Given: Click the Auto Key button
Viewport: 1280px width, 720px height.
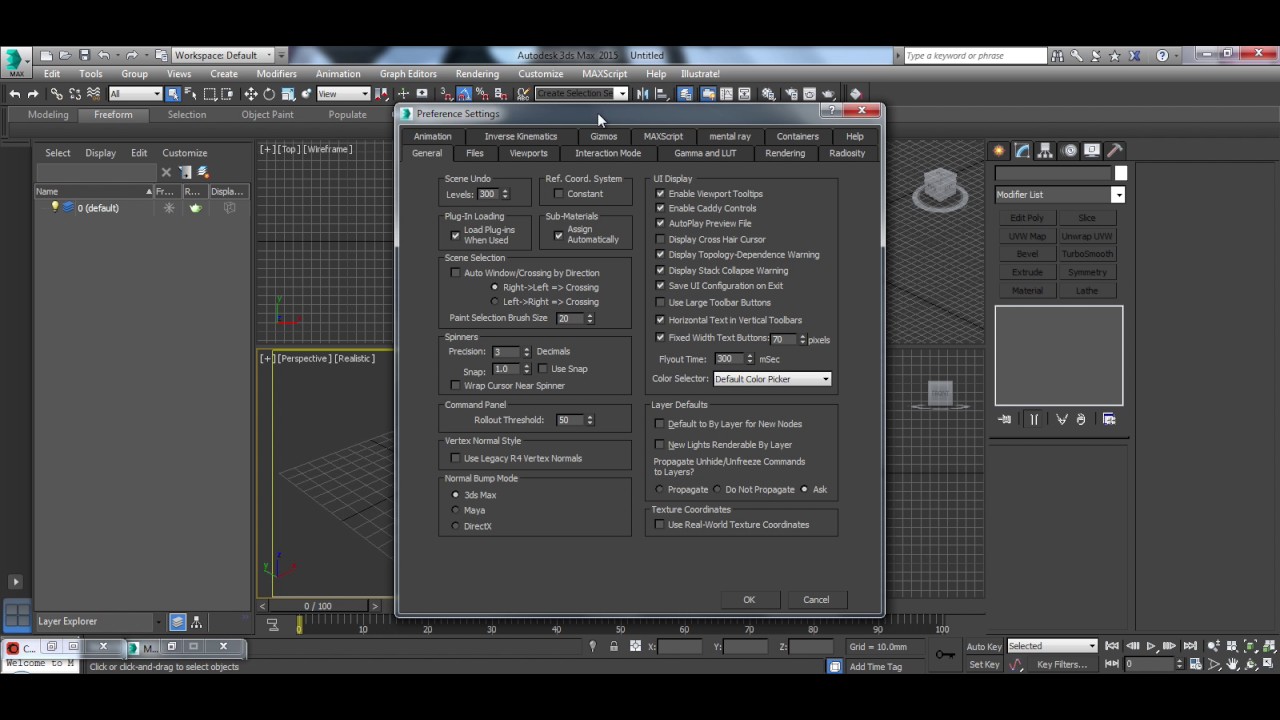Looking at the screenshot, I should (983, 647).
